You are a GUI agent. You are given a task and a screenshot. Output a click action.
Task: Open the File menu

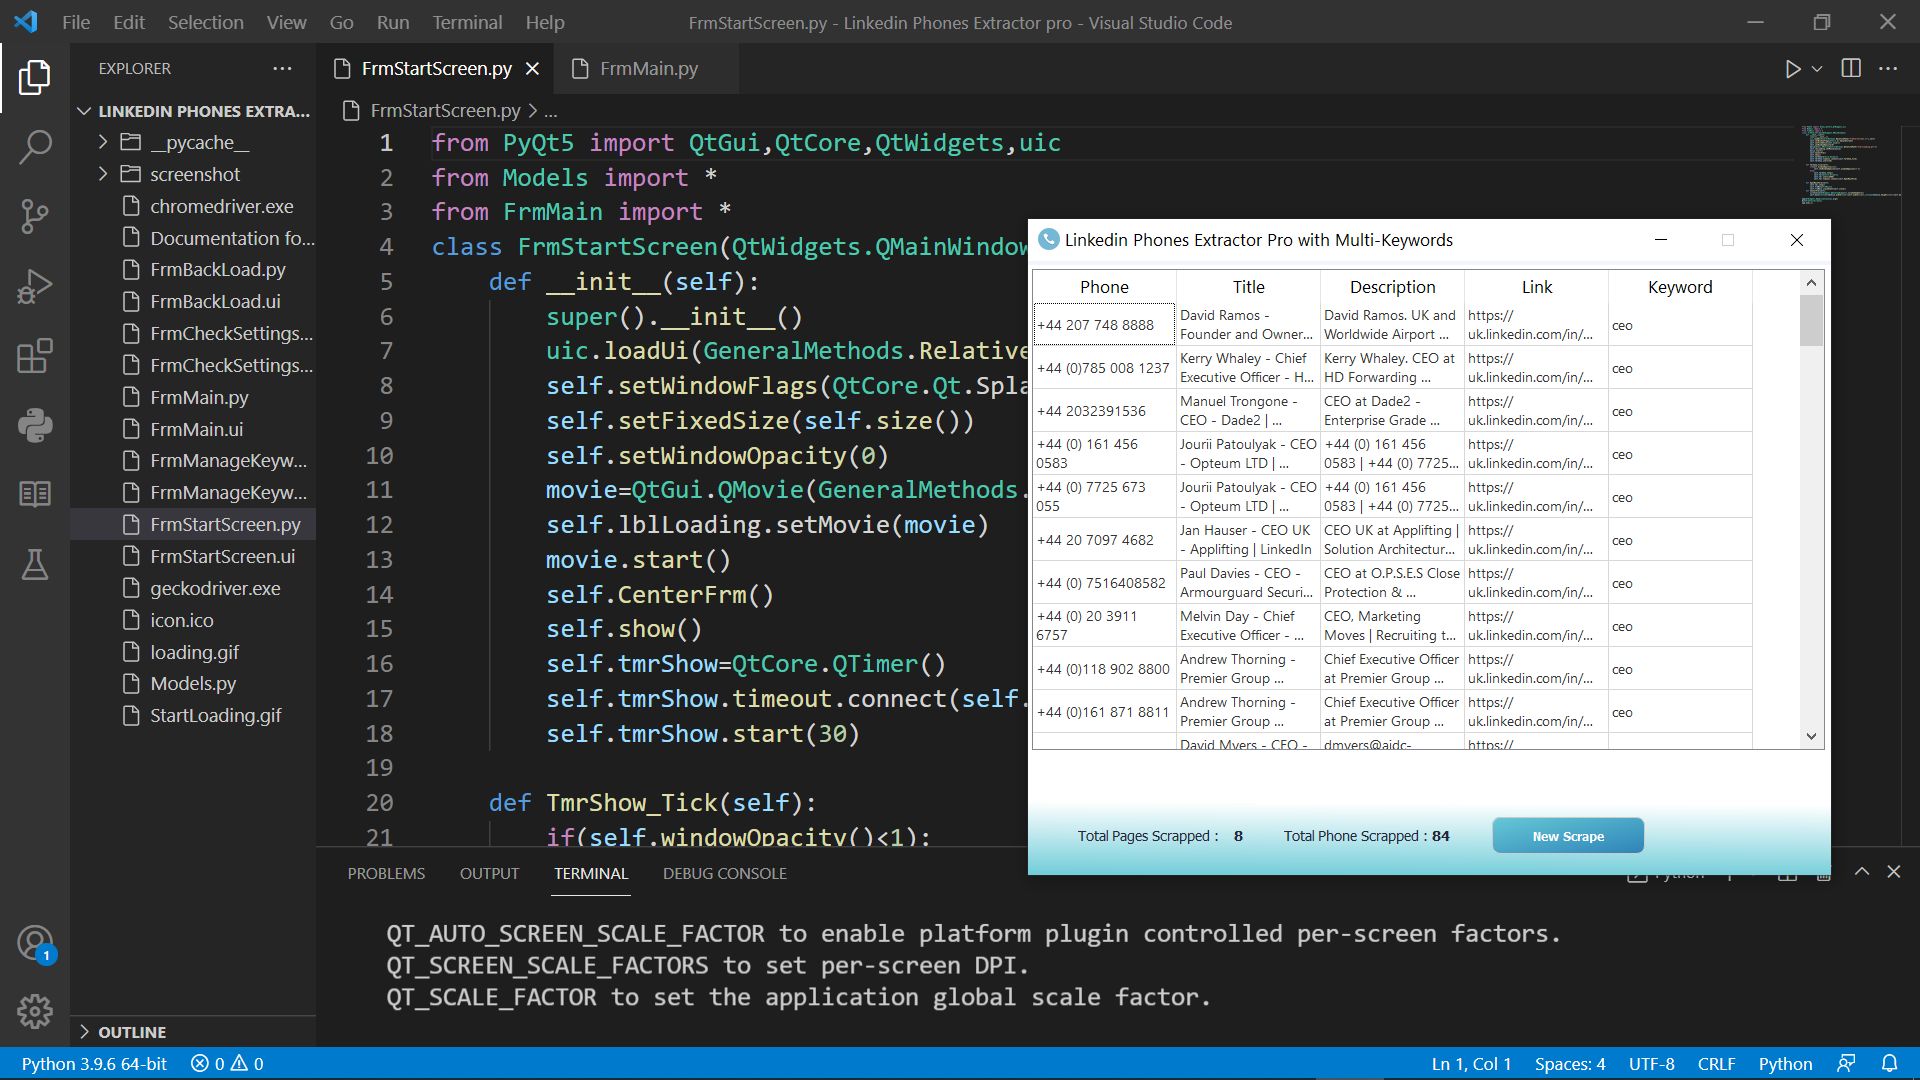[76, 22]
